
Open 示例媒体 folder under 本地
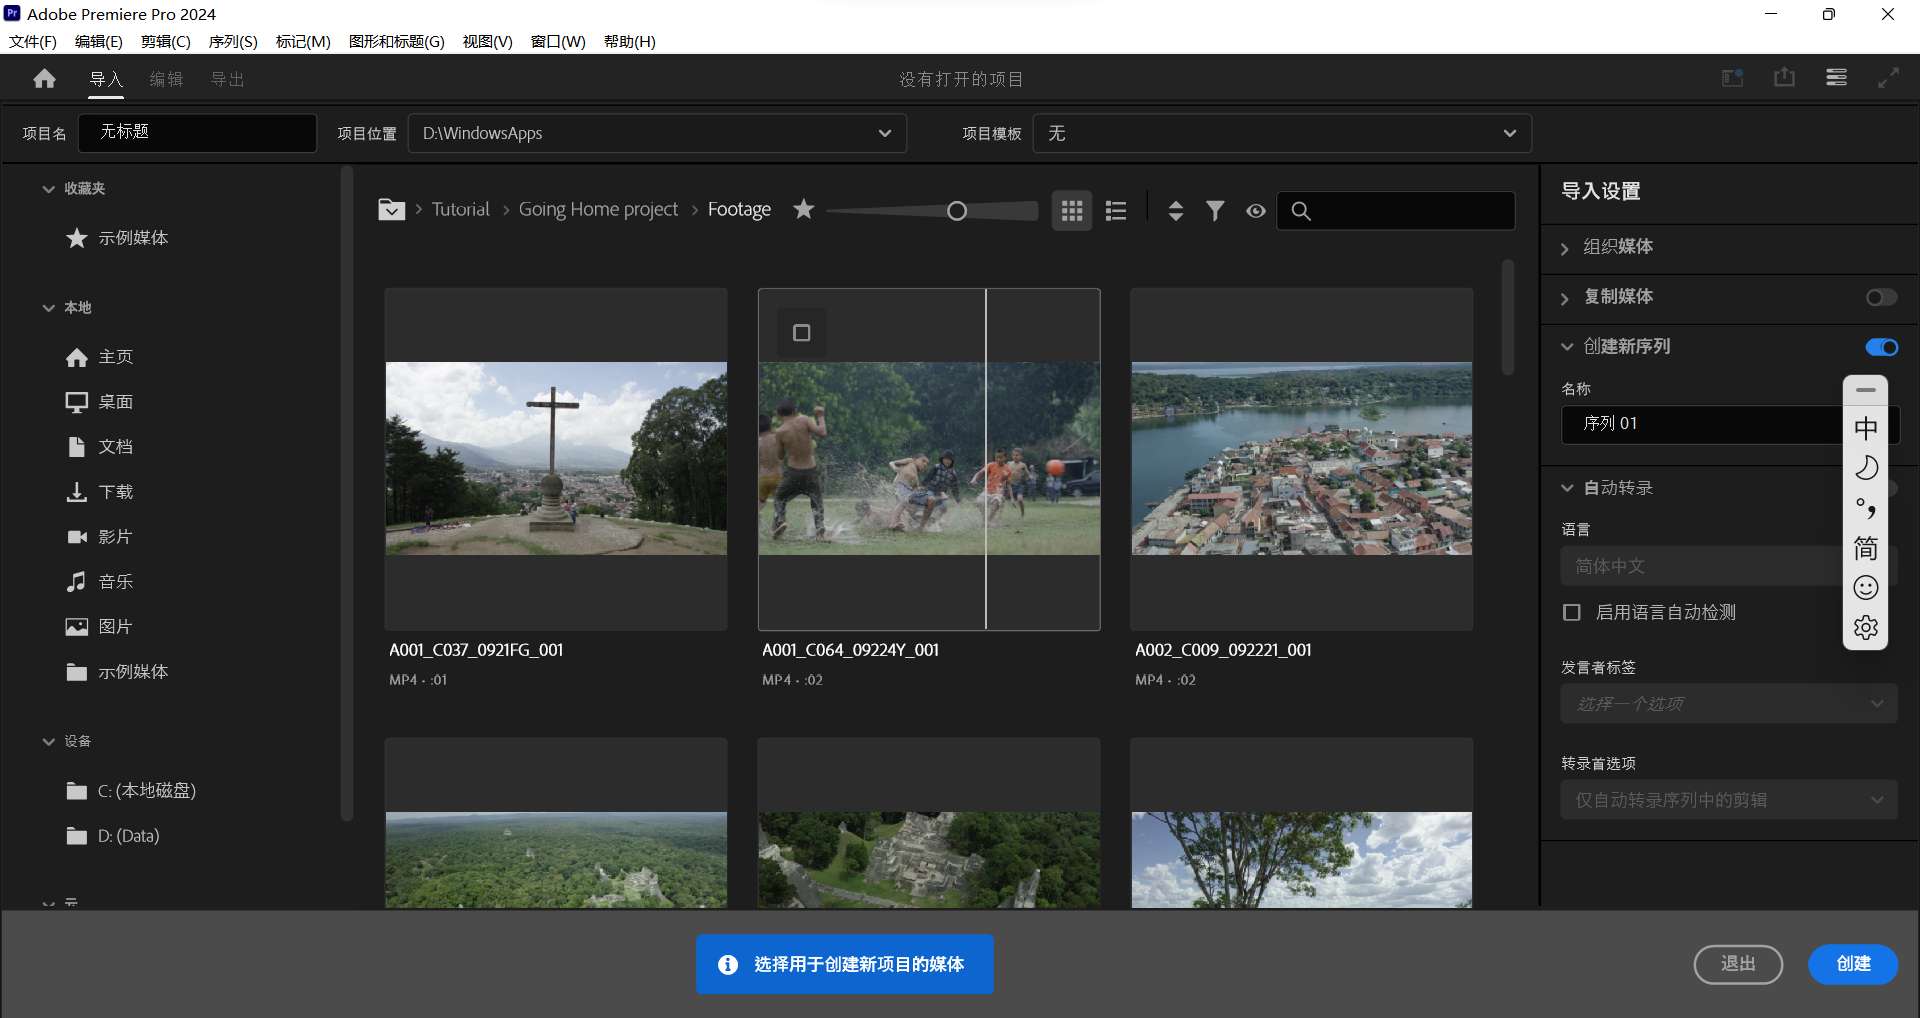(118, 672)
